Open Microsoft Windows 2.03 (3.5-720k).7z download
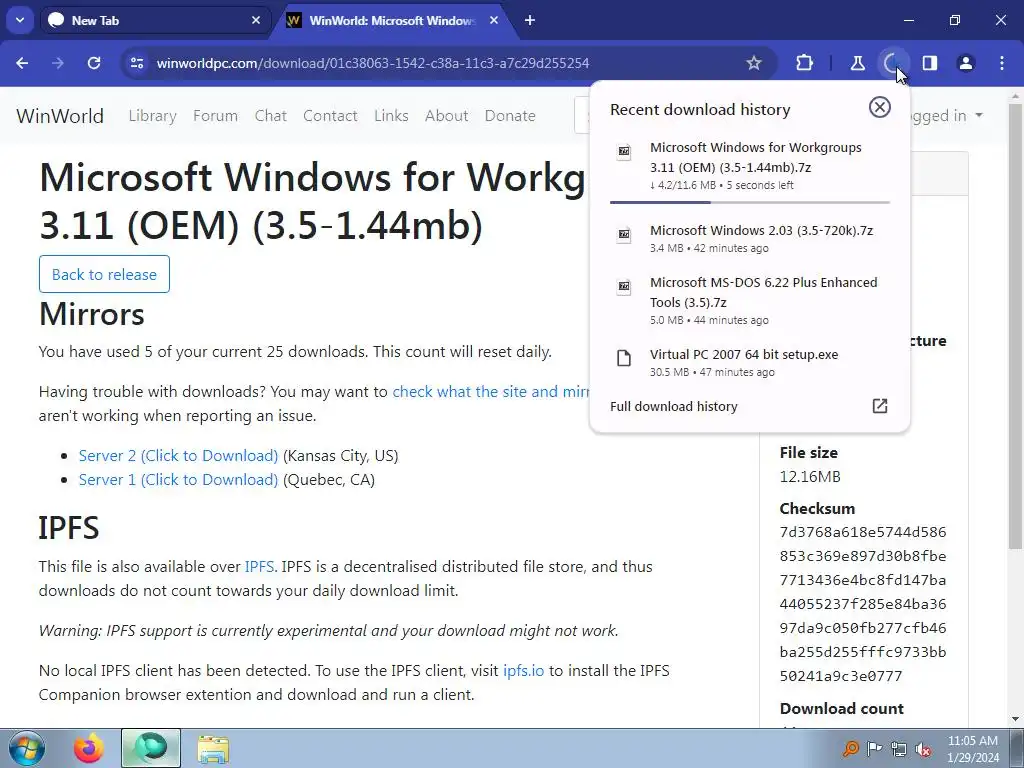Image resolution: width=1024 pixels, height=768 pixels. pyautogui.click(x=750, y=238)
